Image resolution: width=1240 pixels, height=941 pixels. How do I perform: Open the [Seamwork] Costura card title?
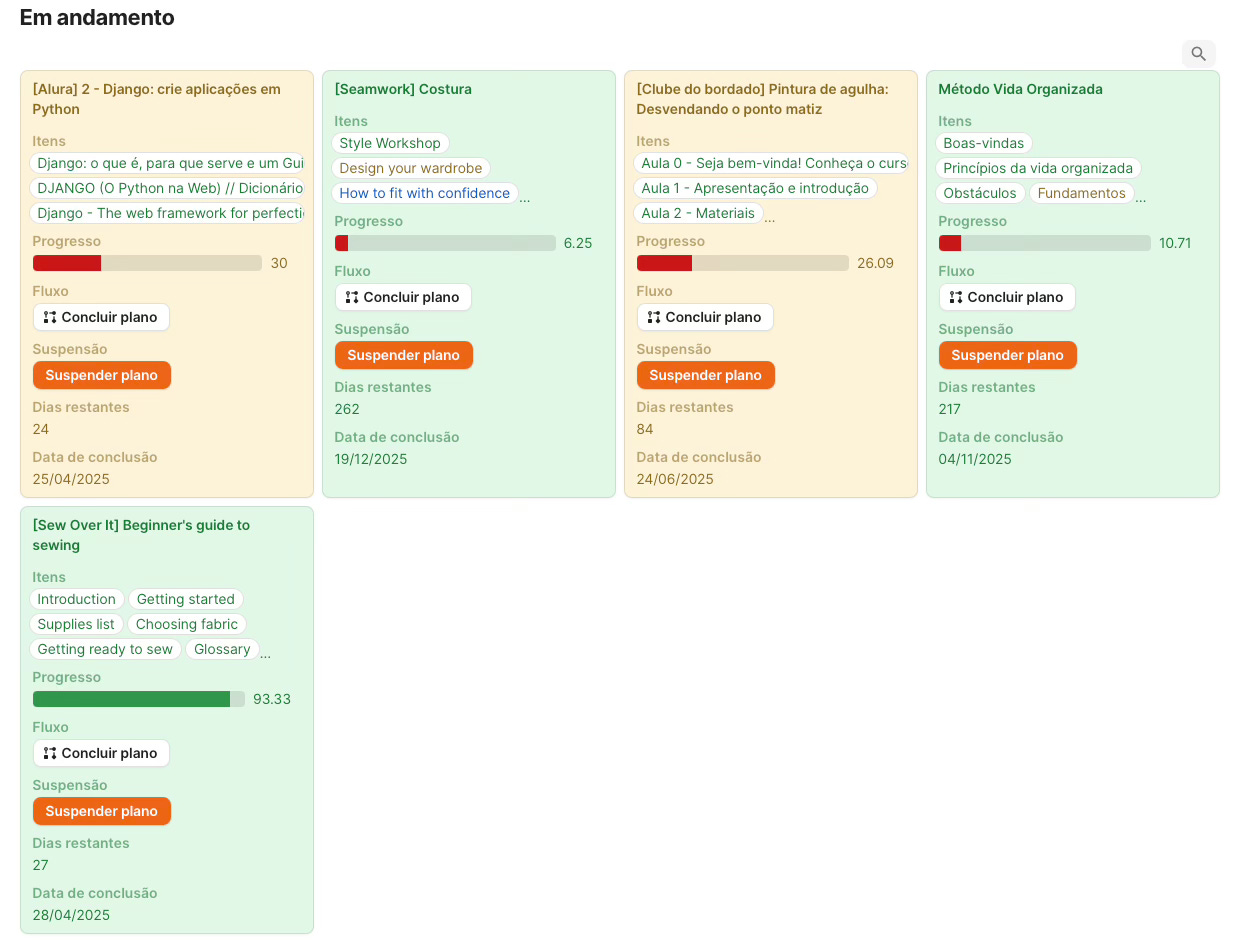pyautogui.click(x=403, y=89)
